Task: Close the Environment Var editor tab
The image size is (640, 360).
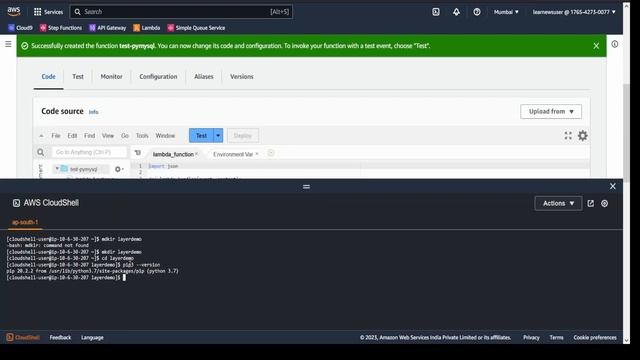Action: [257, 154]
